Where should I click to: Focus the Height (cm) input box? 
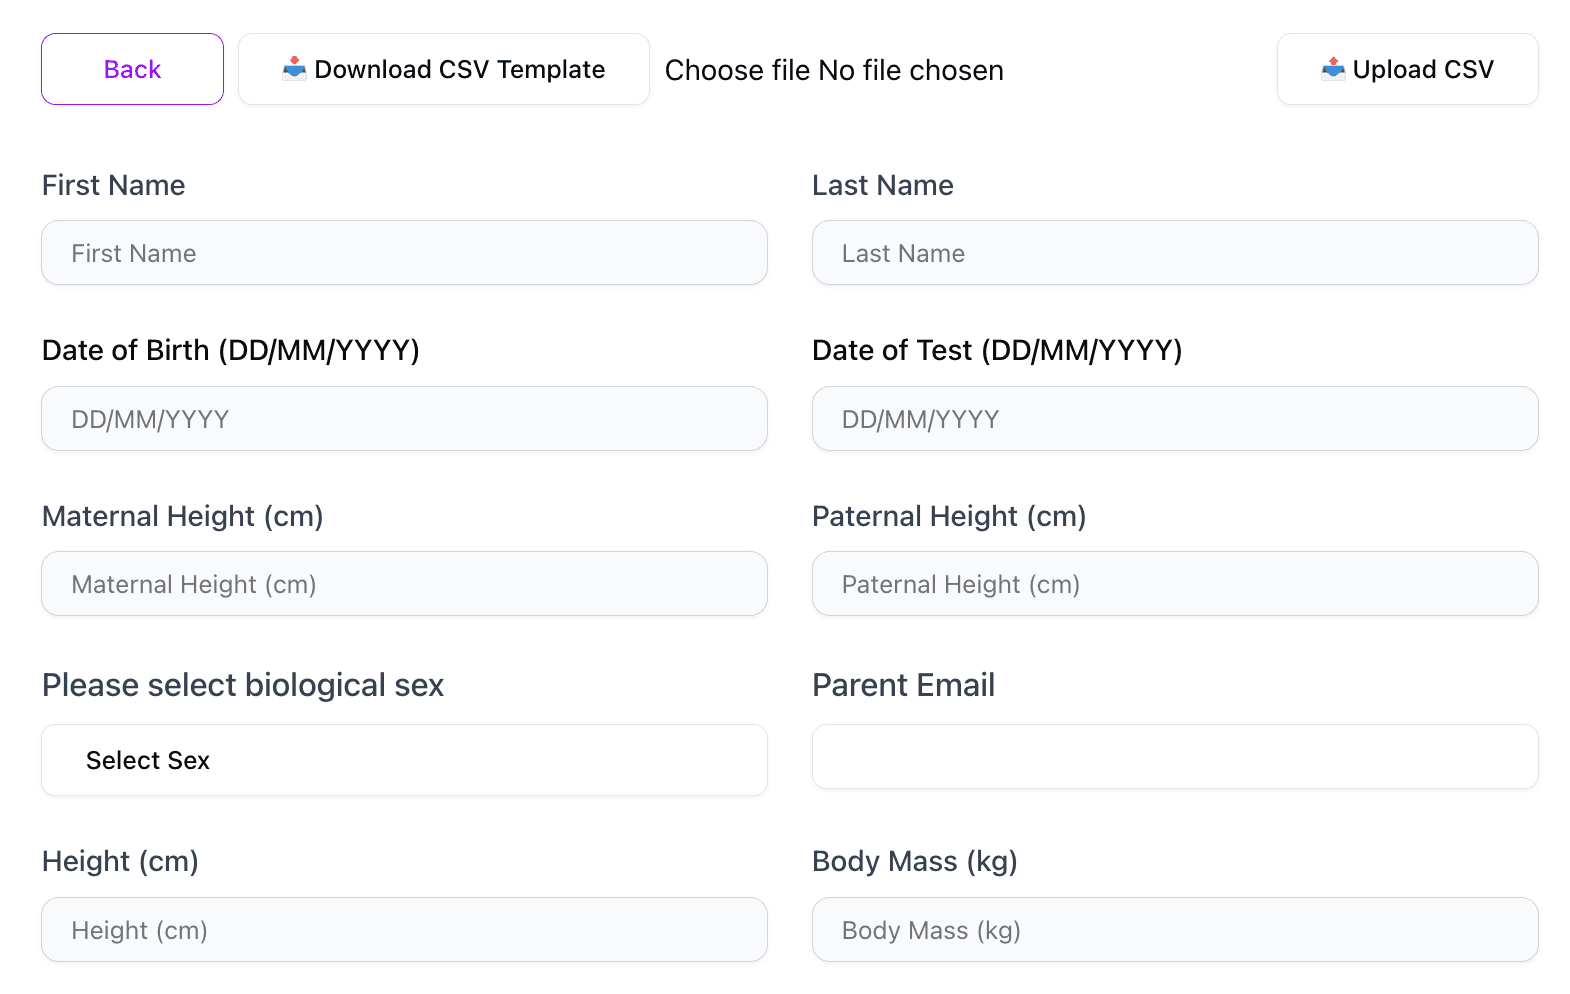click(x=404, y=930)
